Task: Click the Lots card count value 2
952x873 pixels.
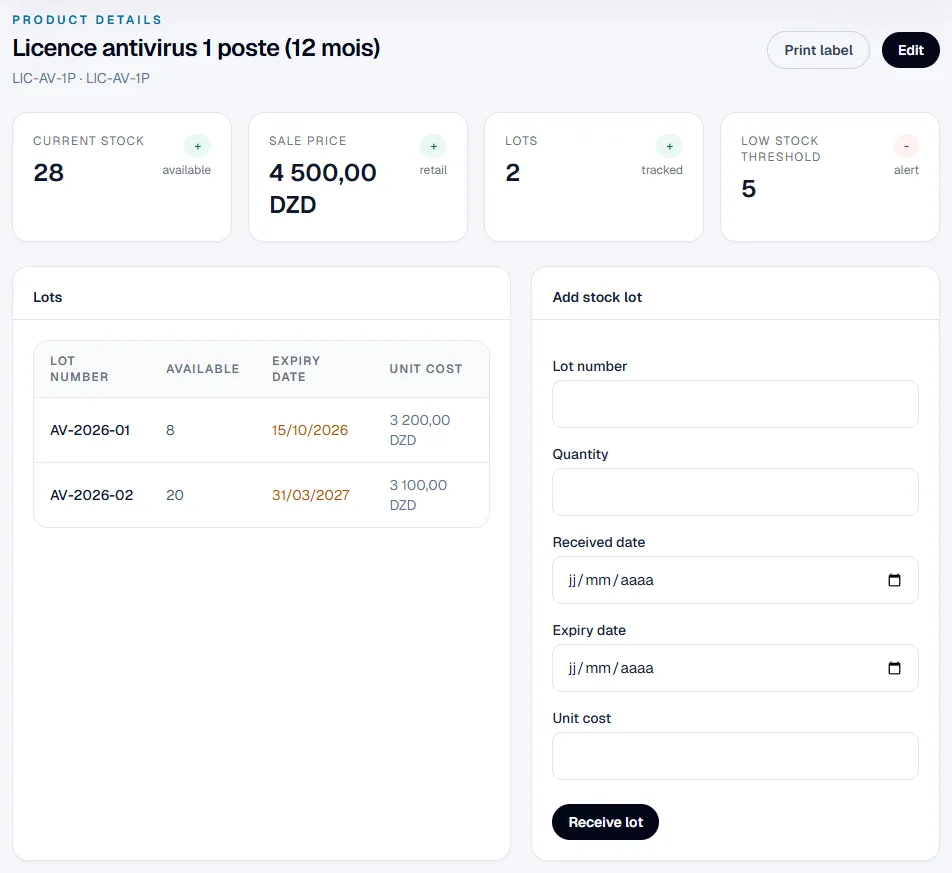Action: pos(512,172)
